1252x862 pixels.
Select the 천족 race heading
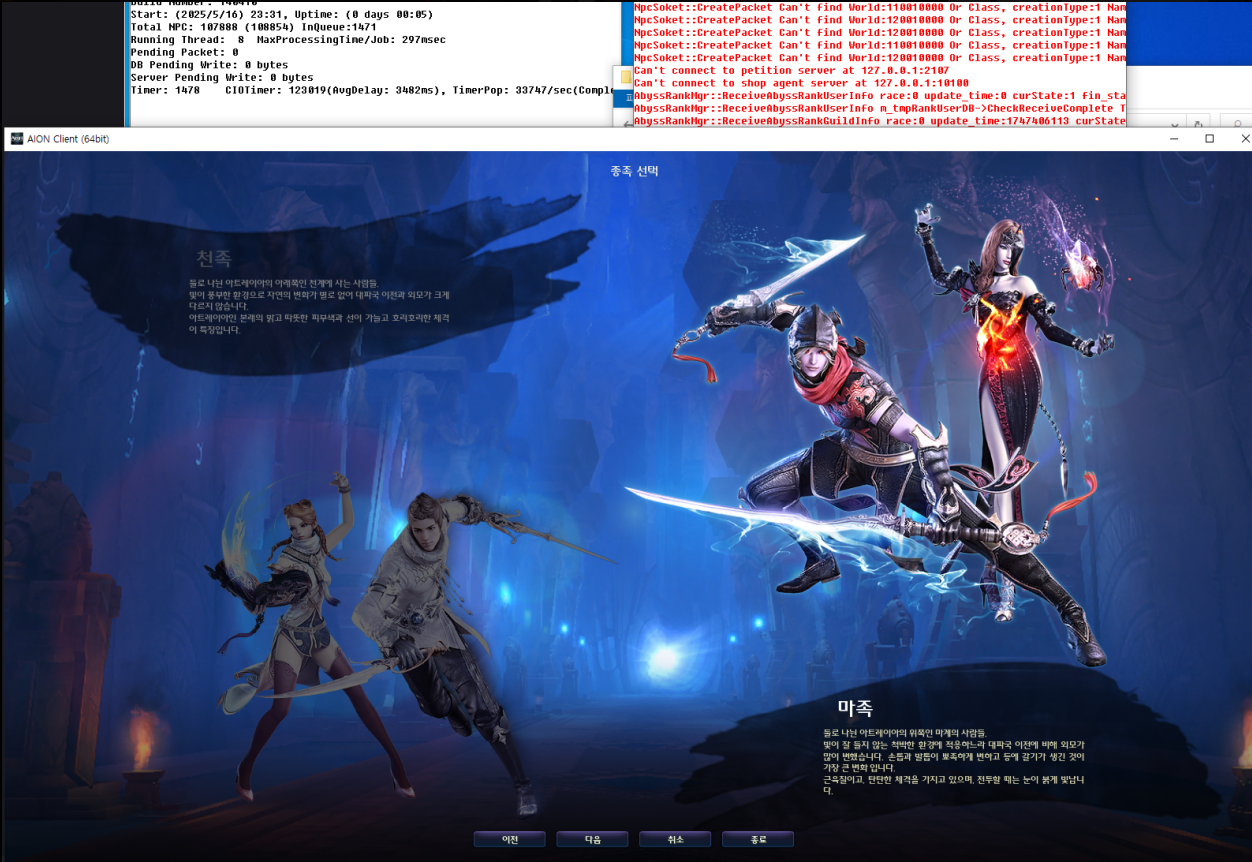point(214,259)
